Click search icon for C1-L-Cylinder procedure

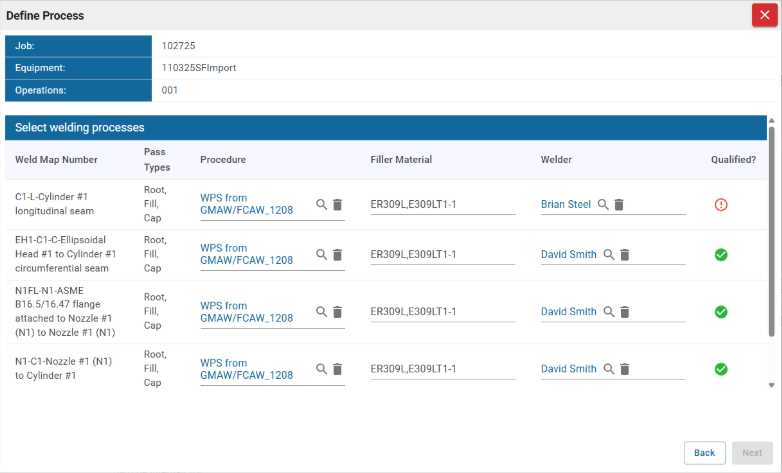point(321,204)
